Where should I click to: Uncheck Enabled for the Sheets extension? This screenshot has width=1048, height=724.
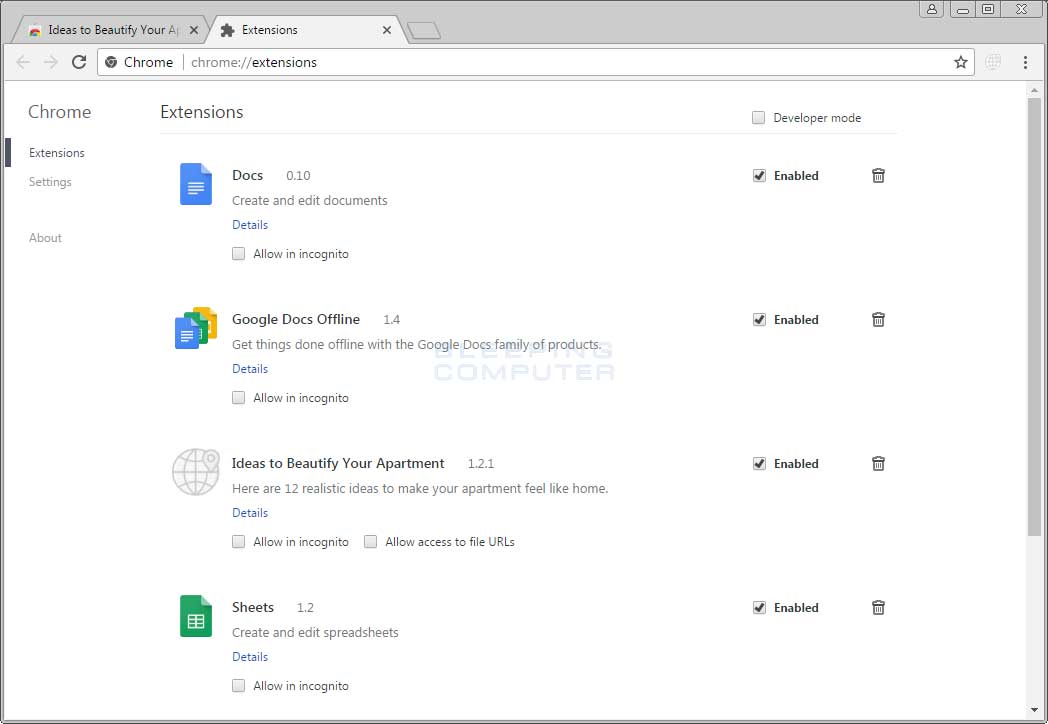tap(759, 608)
